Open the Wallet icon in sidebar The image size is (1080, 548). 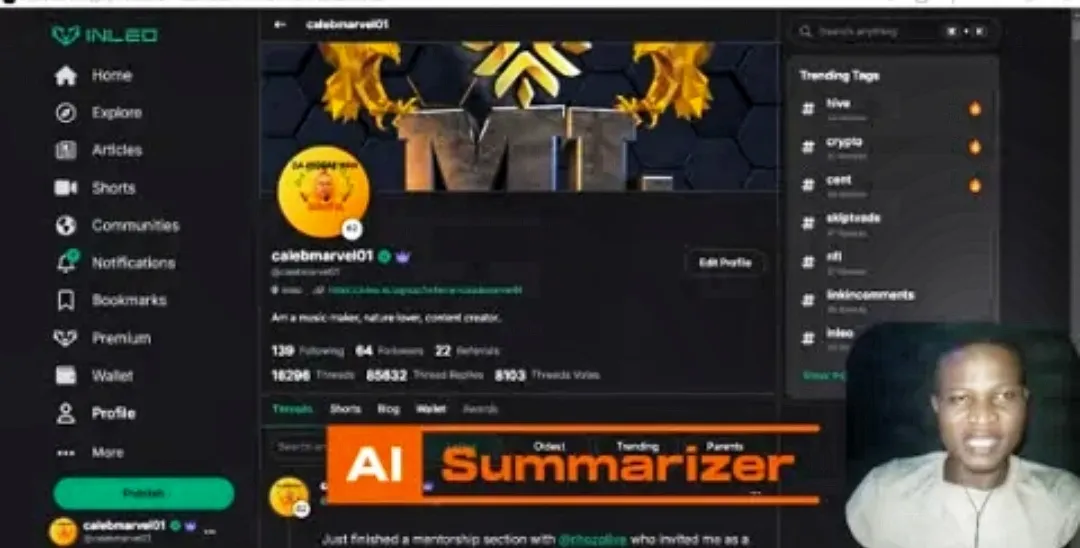(x=65, y=375)
